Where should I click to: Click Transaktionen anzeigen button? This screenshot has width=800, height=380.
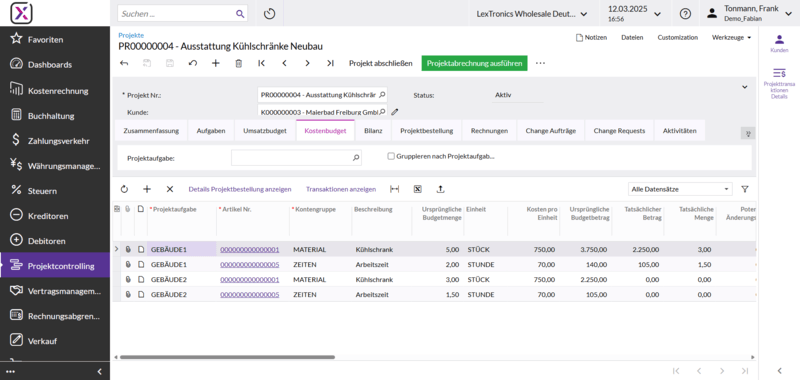[341, 189]
